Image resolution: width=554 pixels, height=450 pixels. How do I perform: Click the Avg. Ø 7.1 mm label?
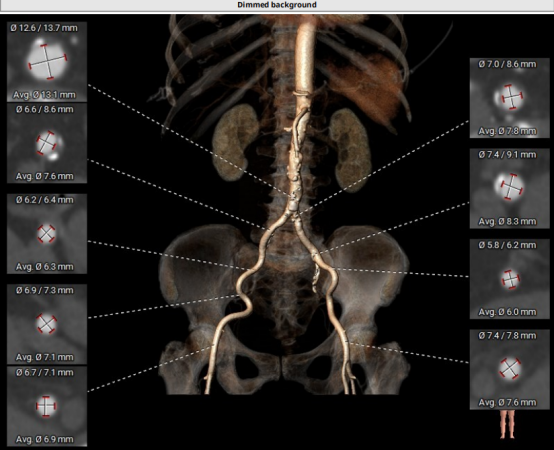click(x=45, y=357)
